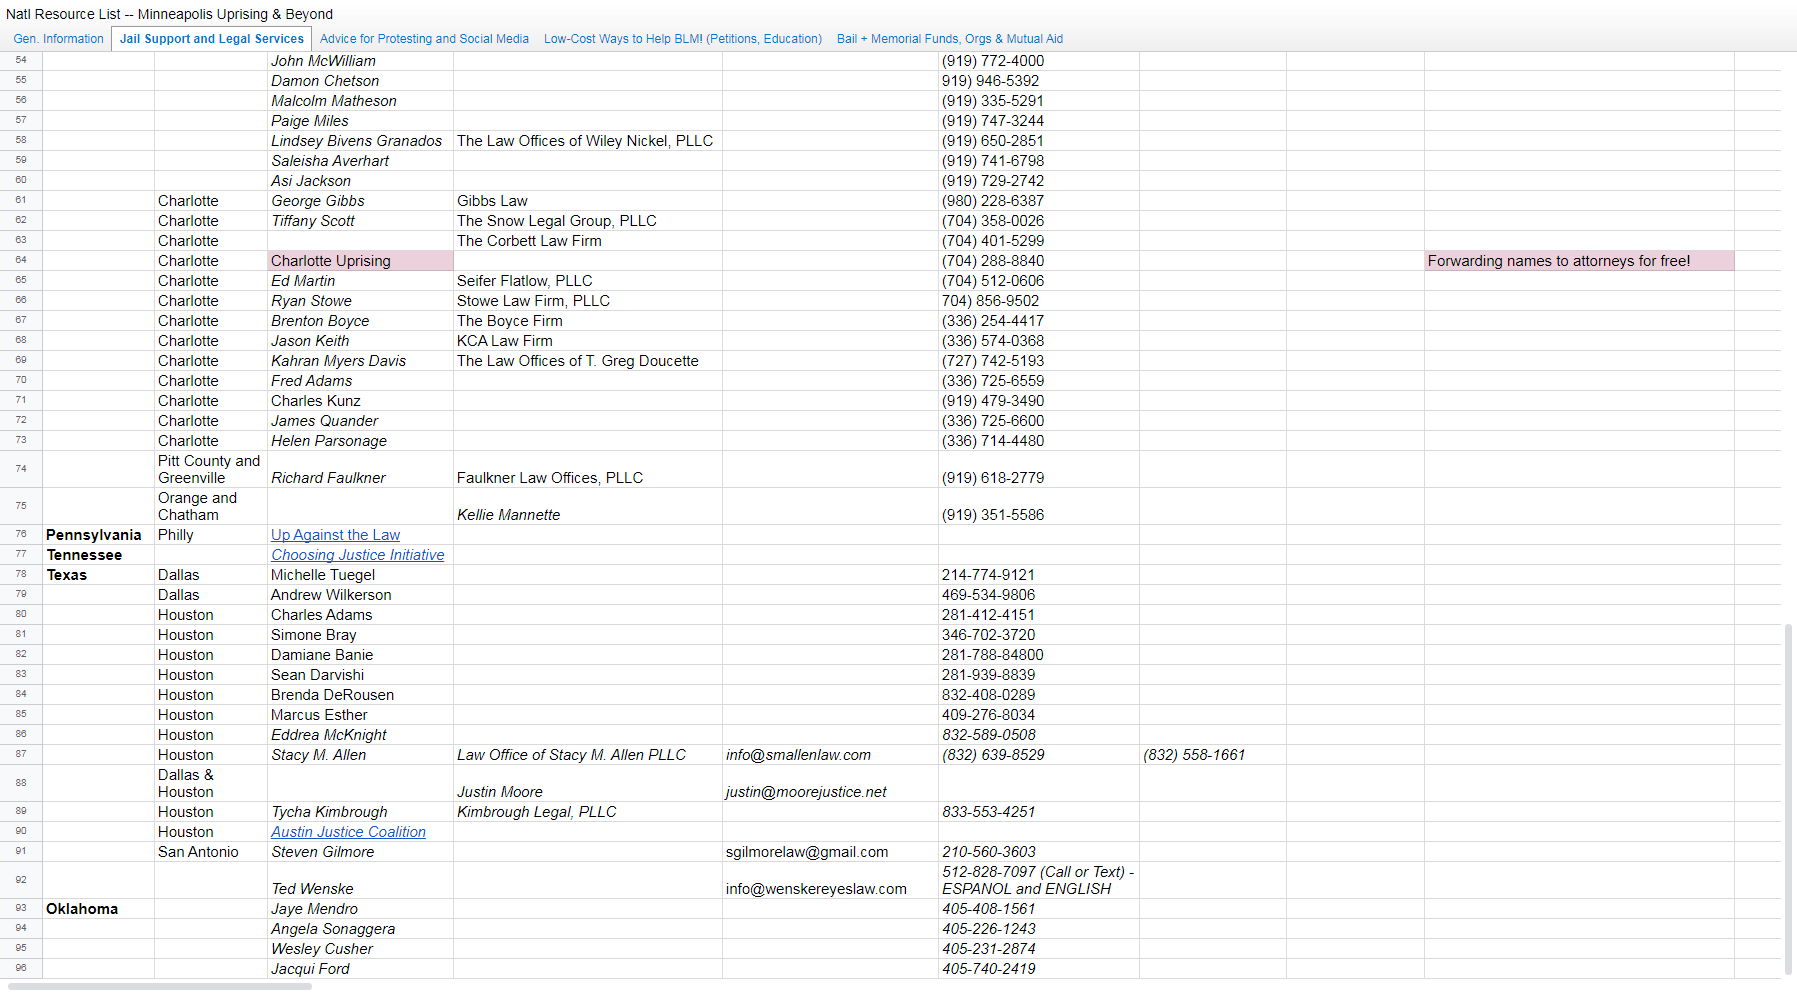Select 'Faulkner Law Offices, PLLC' cell

[587, 470]
